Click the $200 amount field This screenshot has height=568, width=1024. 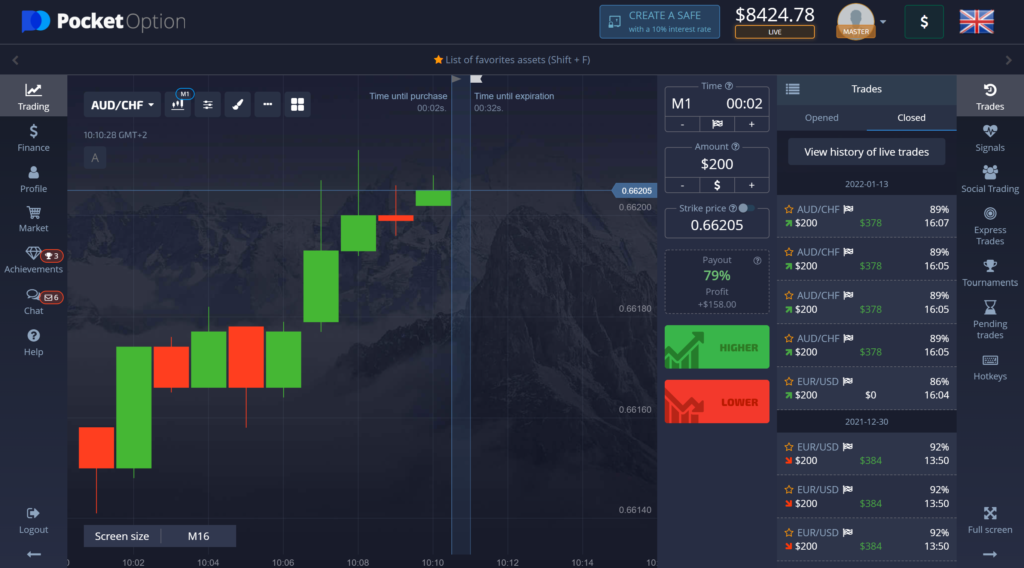pos(716,165)
